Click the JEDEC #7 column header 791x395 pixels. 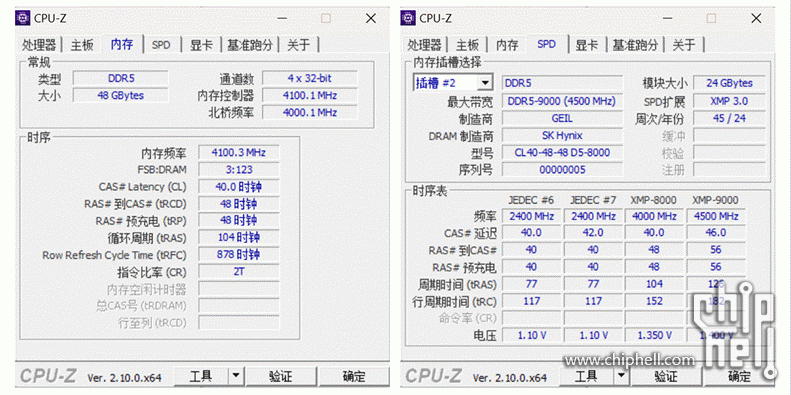coord(593,200)
